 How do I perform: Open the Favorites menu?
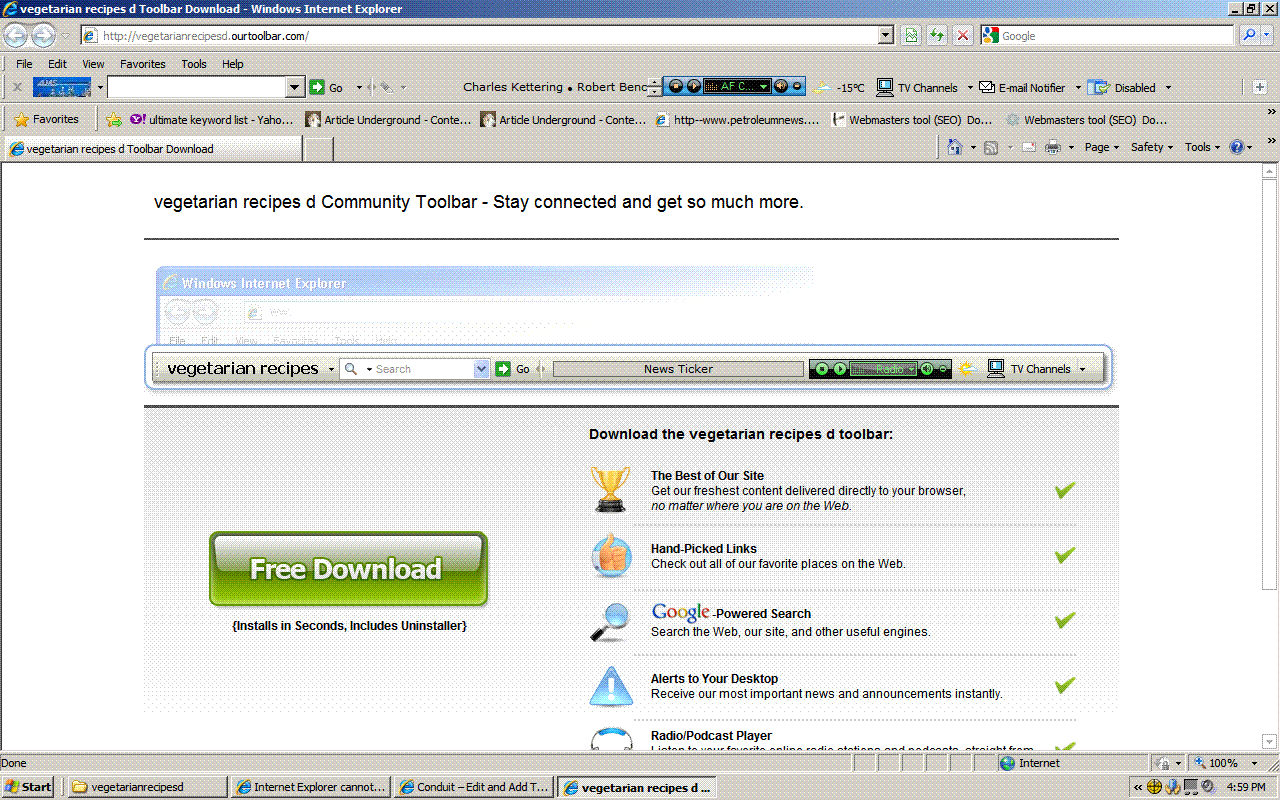[143, 64]
